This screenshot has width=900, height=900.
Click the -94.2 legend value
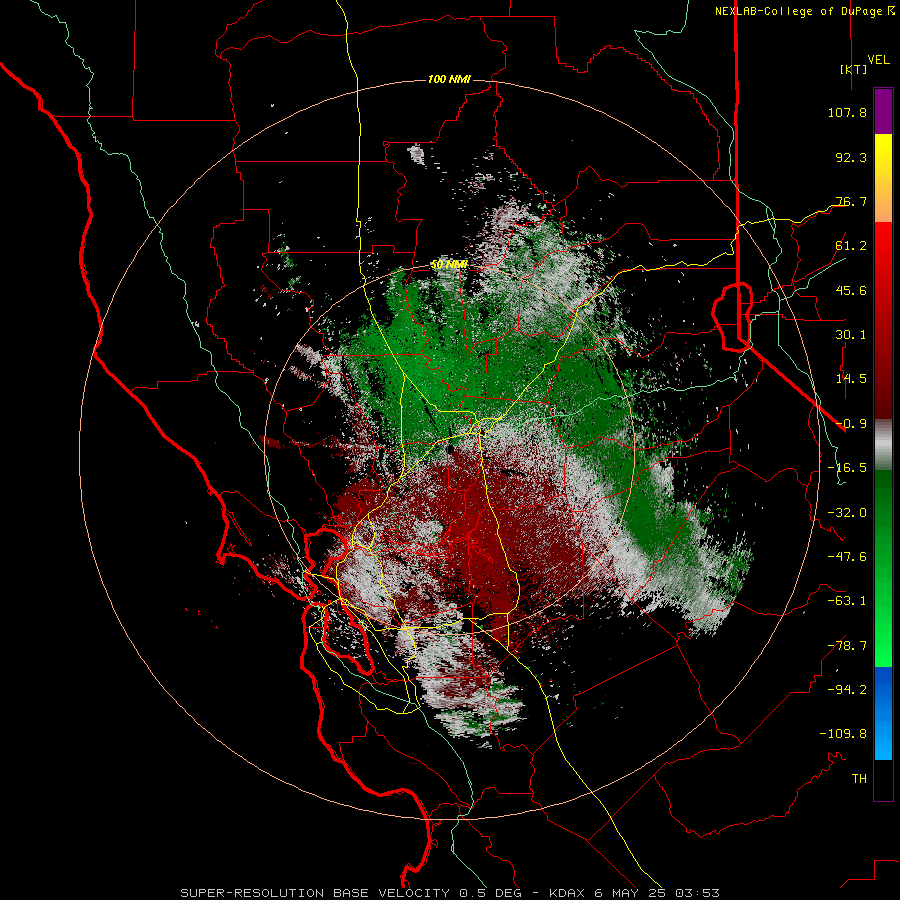click(847, 689)
